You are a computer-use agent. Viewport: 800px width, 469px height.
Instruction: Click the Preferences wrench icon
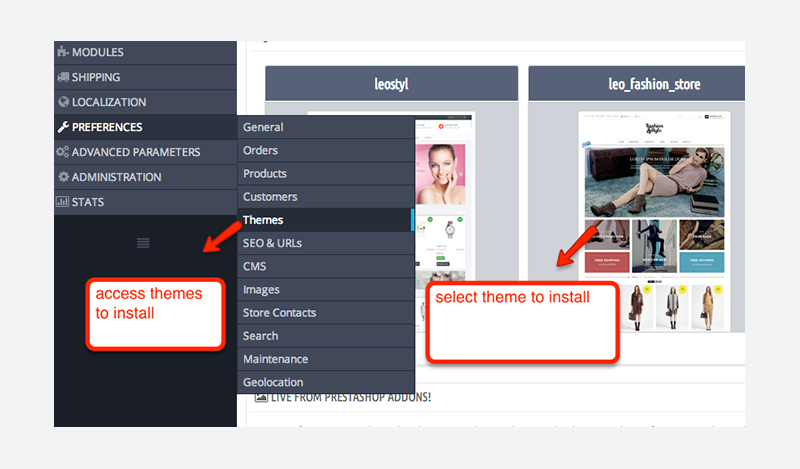click(x=63, y=127)
